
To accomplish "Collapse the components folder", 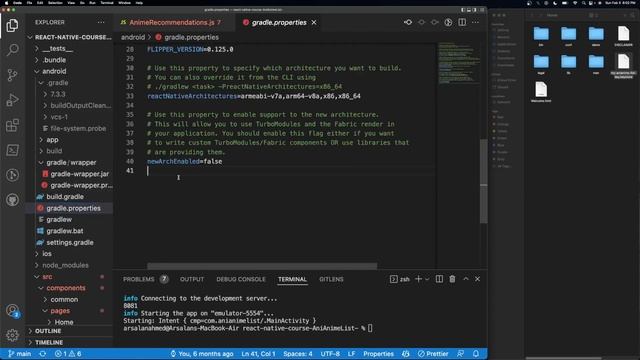I will pos(69,288).
